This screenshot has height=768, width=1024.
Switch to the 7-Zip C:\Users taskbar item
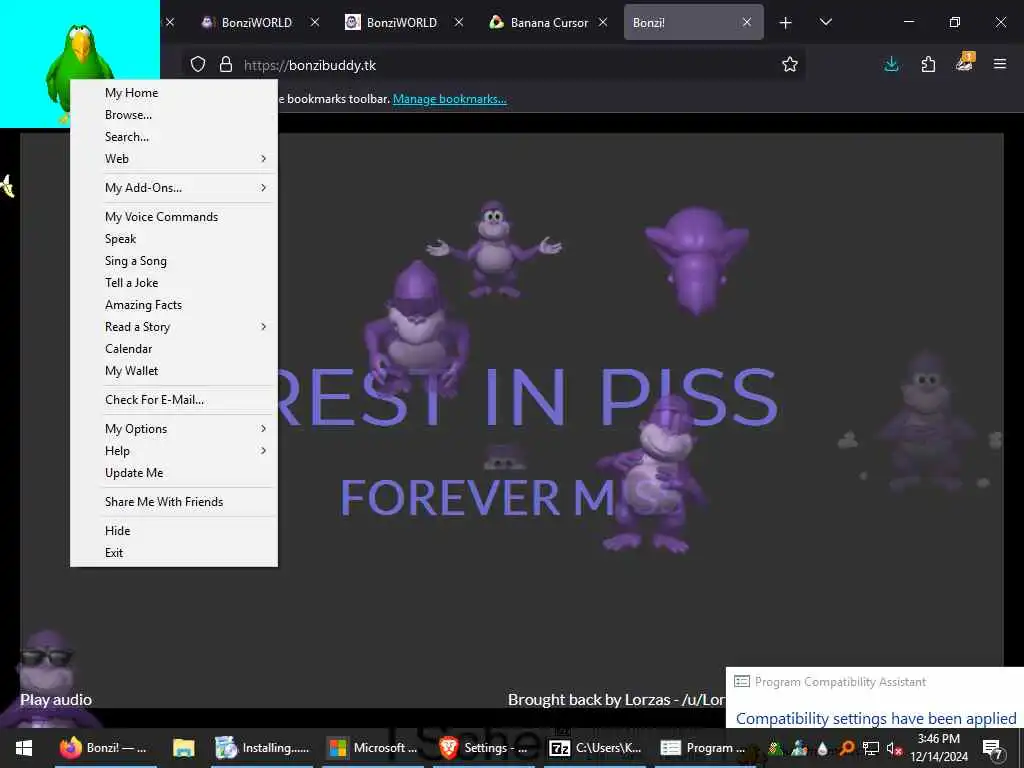point(595,748)
